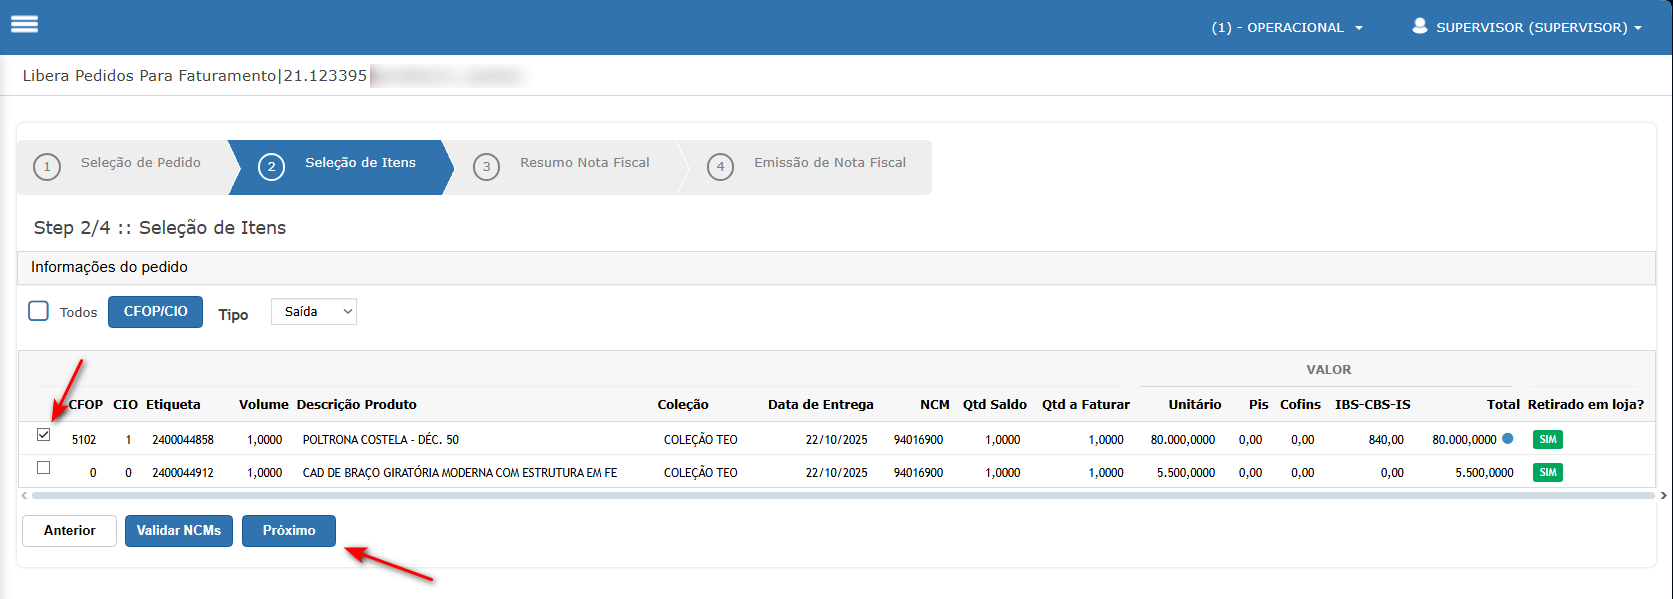
Task: Switch to Resumo Nota Fiscal step
Action: point(584,163)
